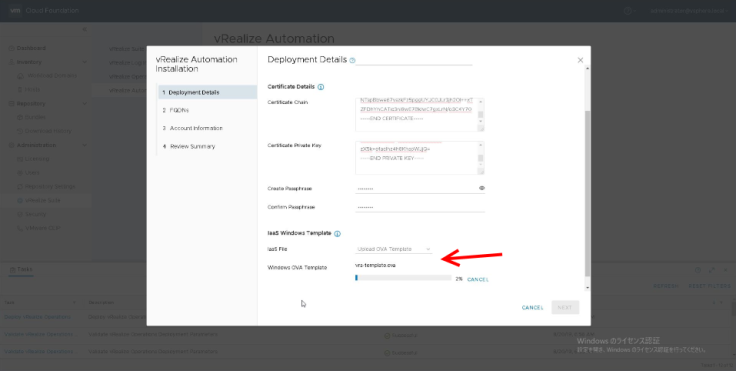
Task: Open Workload Domains in sidebar
Action: (52, 76)
